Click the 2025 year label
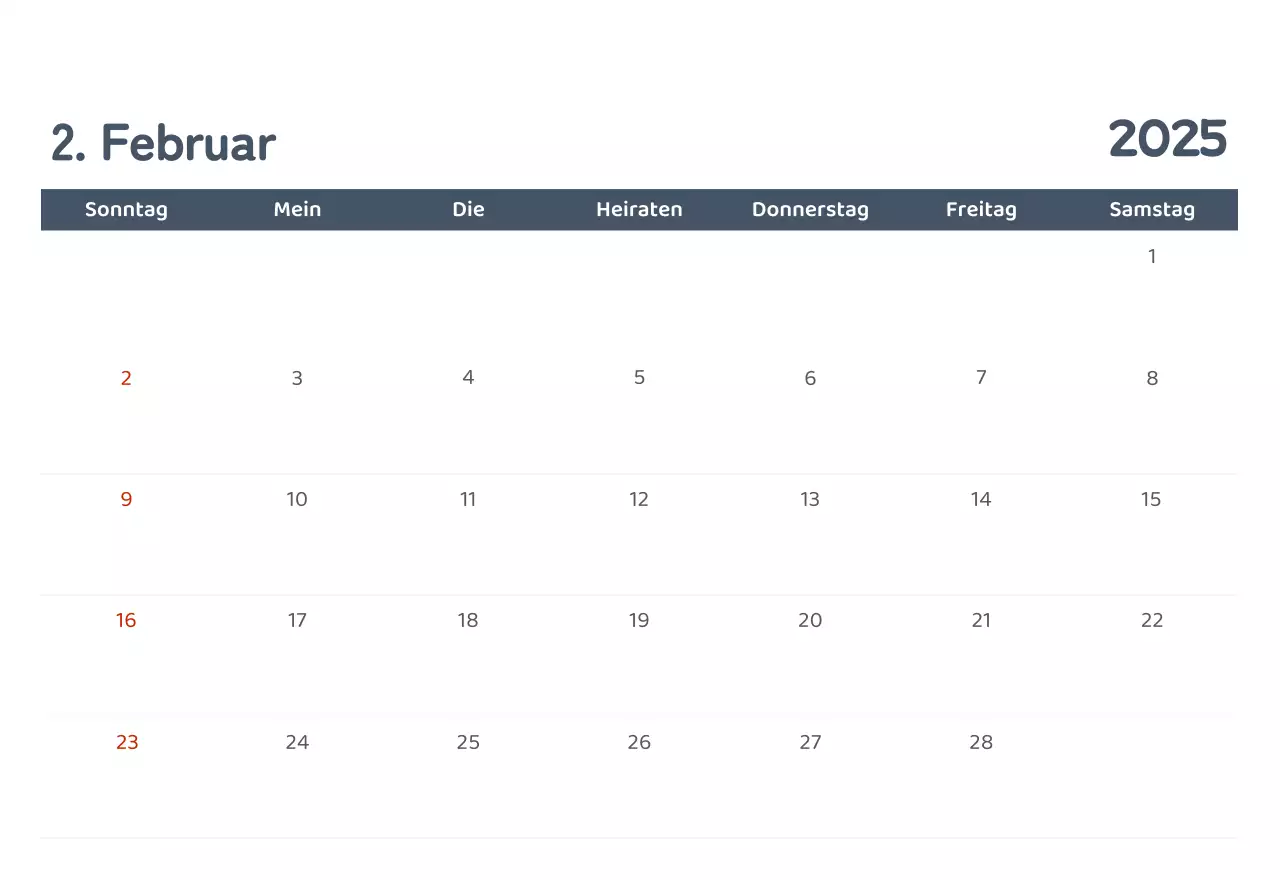 (1167, 139)
